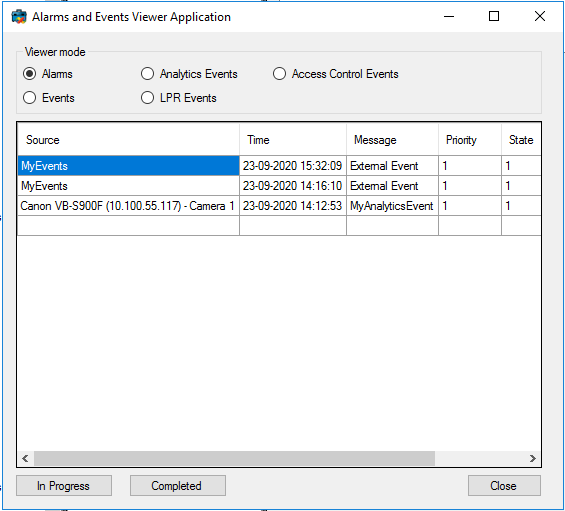This screenshot has width=565, height=511.
Task: Close the window with the X button
Action: (x=540, y=17)
